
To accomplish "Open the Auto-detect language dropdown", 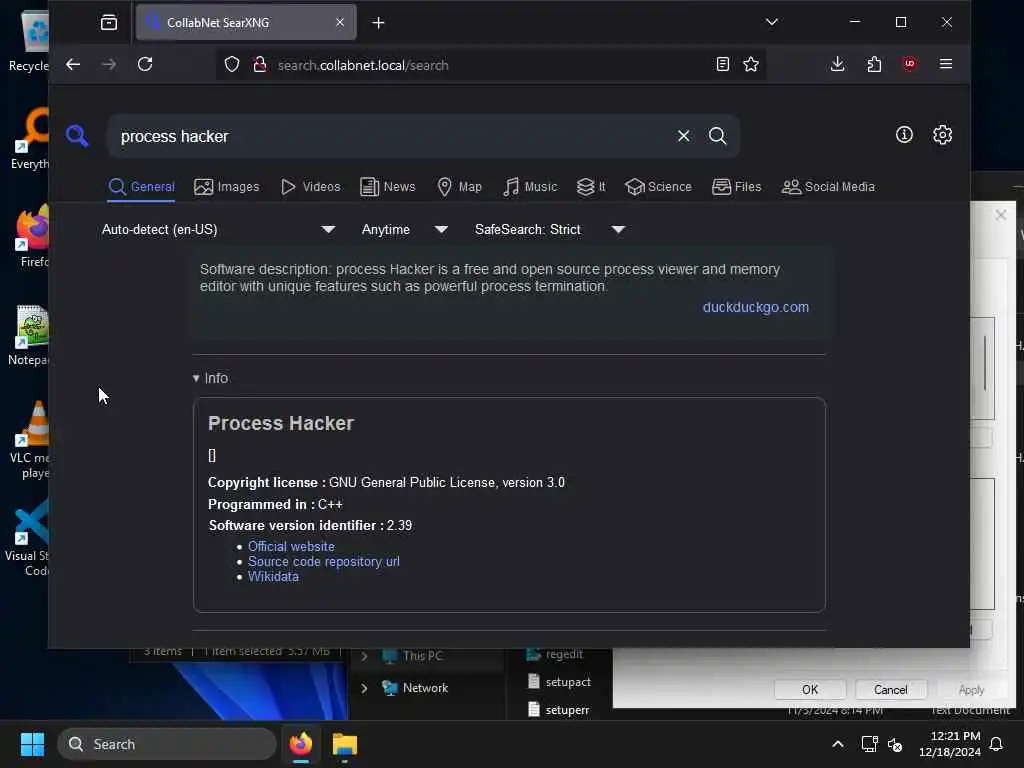I will [219, 229].
